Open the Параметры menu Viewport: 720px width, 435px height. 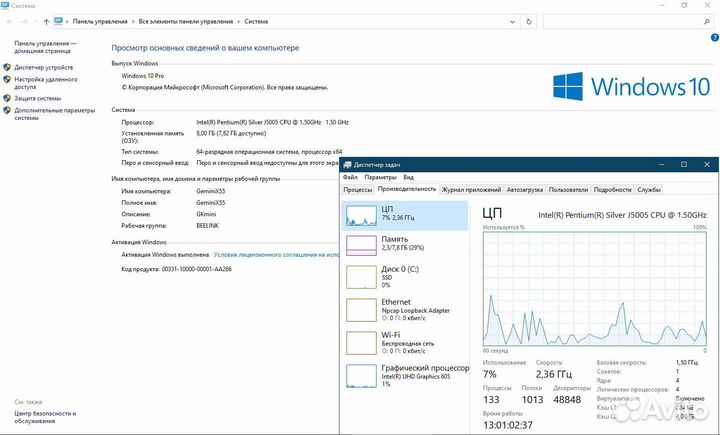click(x=380, y=177)
